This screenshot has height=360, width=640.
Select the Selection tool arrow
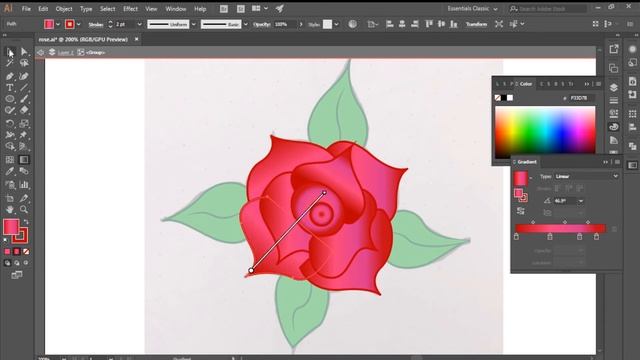[x=10, y=52]
